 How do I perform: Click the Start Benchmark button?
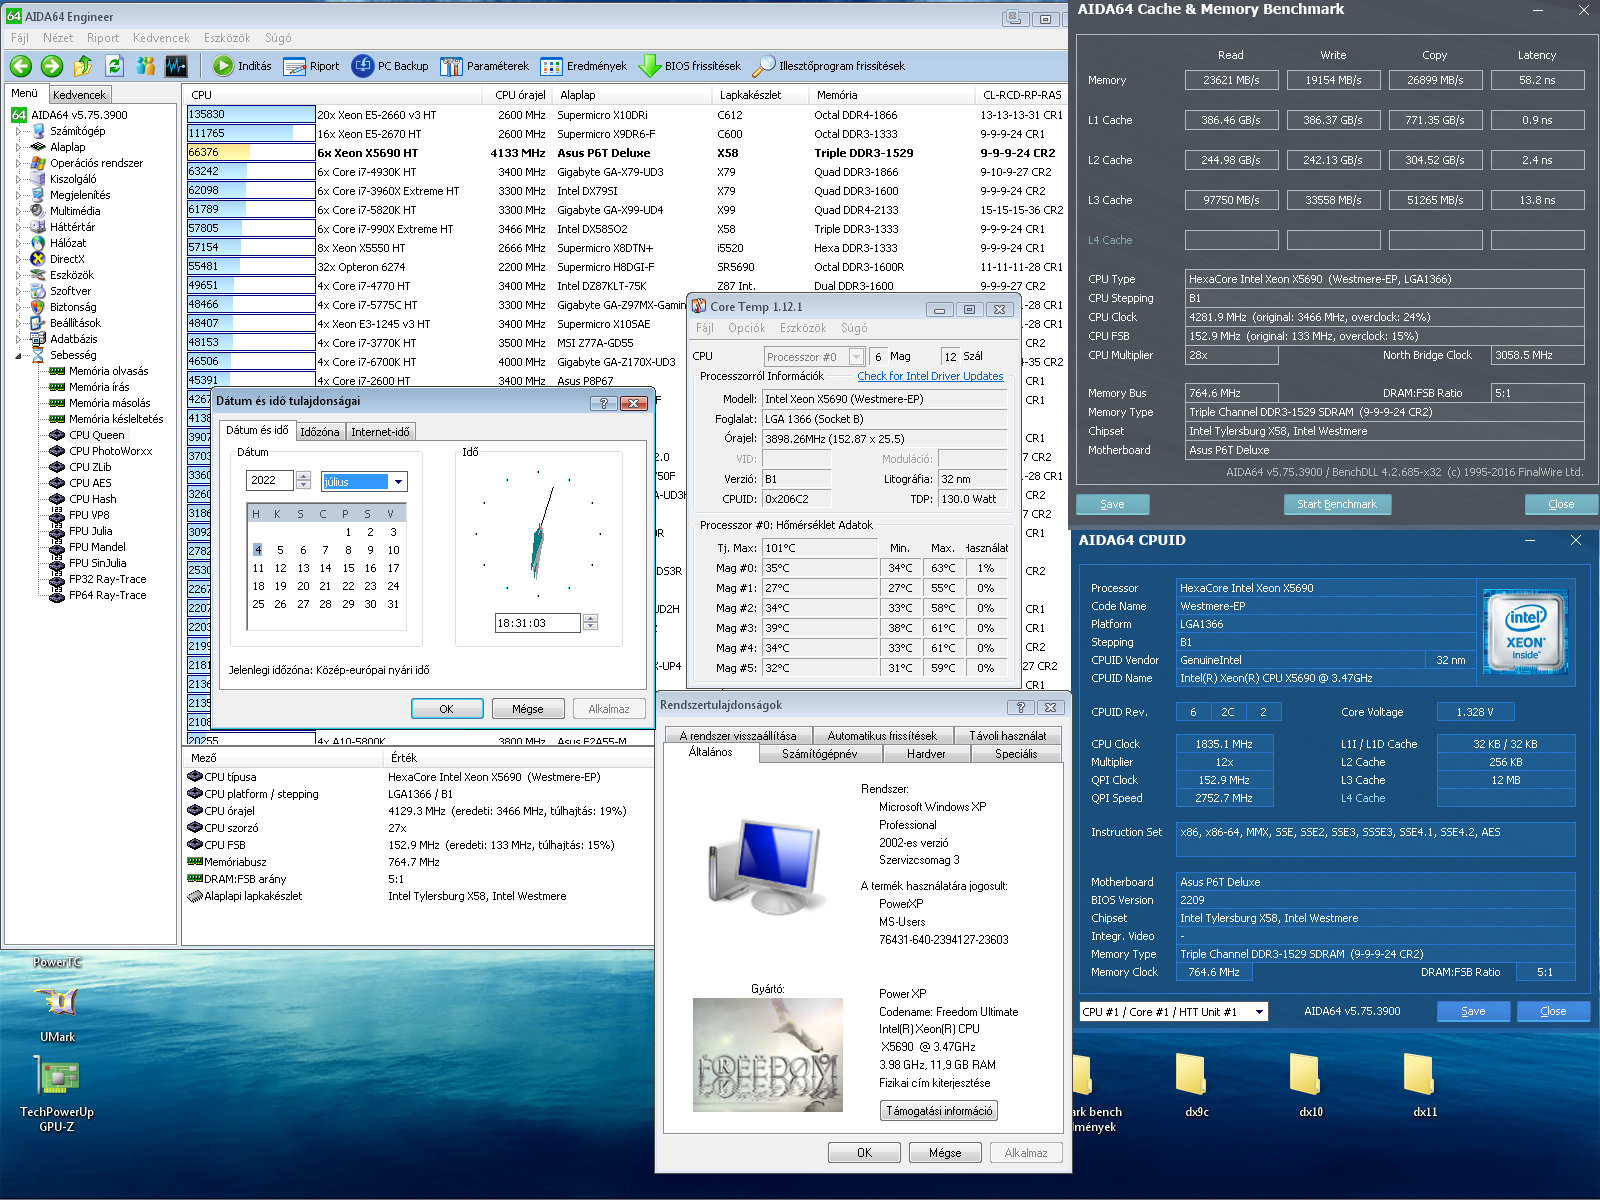click(1337, 504)
